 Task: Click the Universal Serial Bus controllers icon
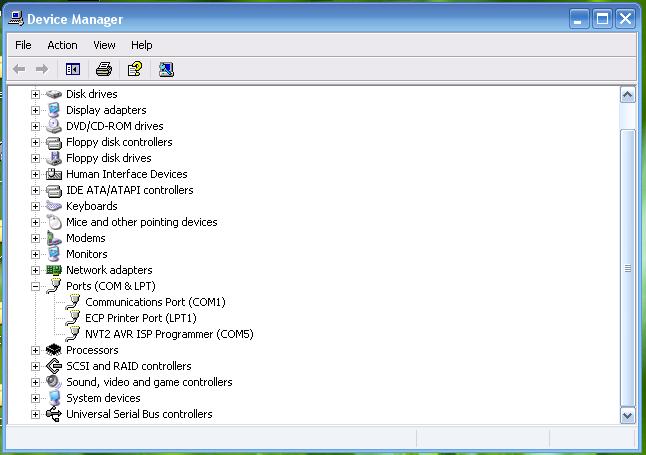click(54, 414)
